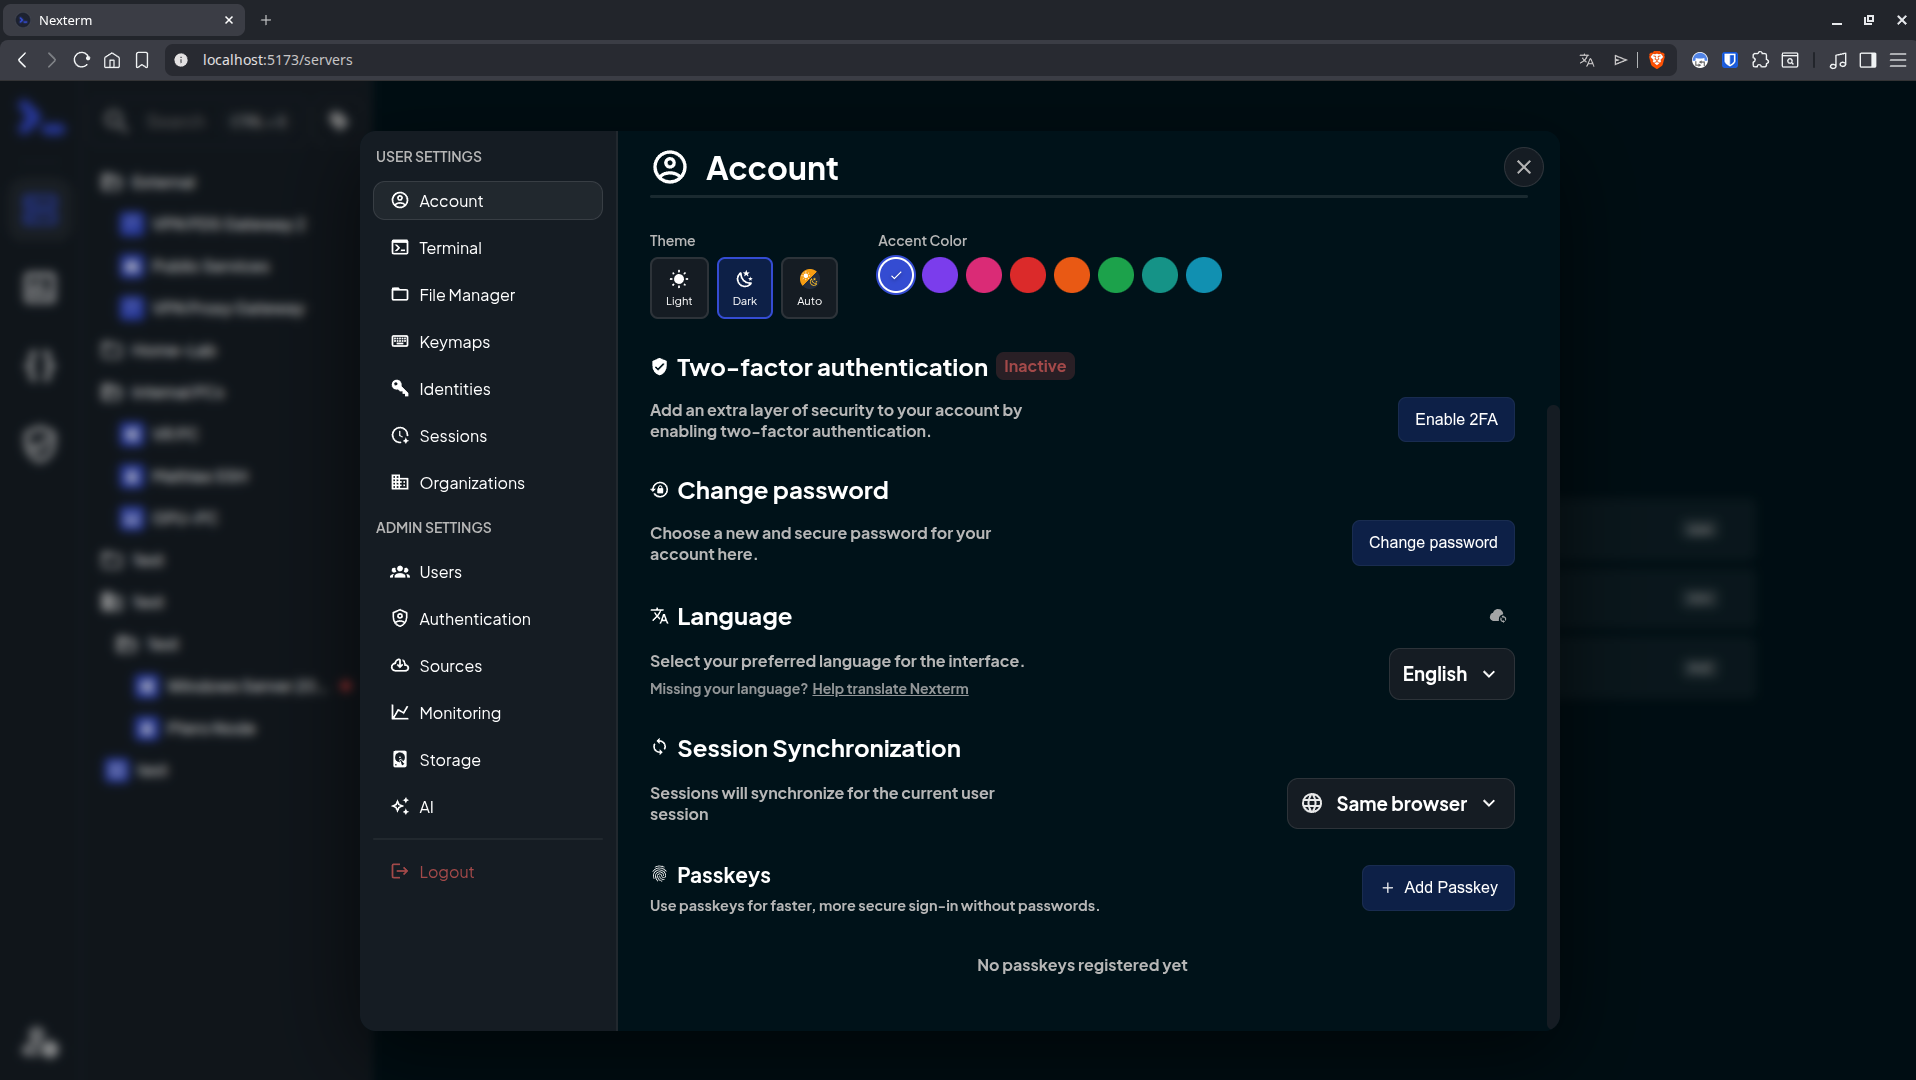Select the Auto theme option

(x=809, y=288)
